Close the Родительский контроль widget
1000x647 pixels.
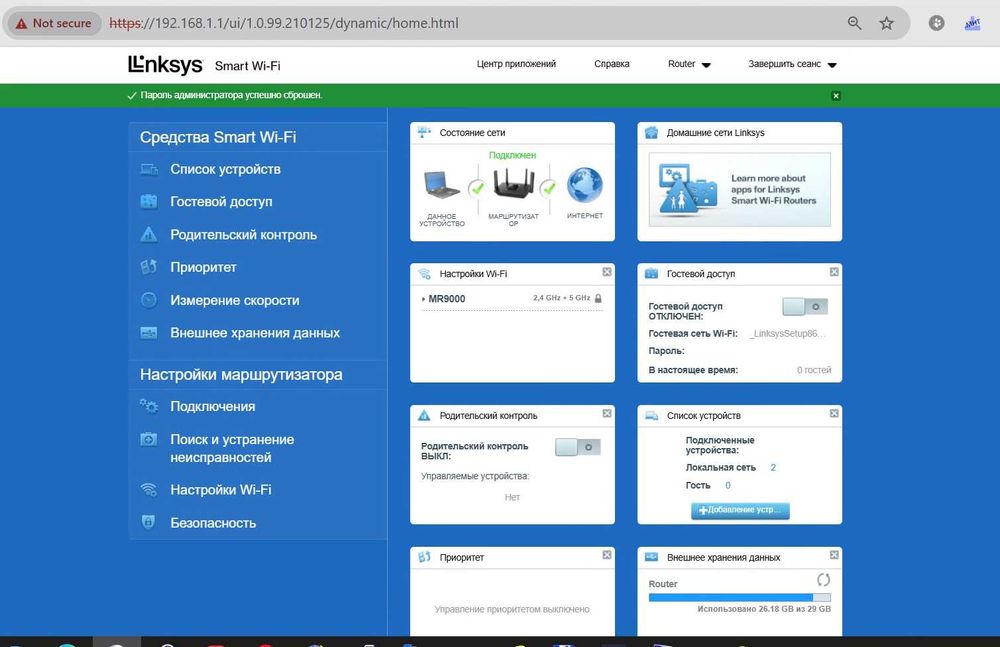click(607, 413)
